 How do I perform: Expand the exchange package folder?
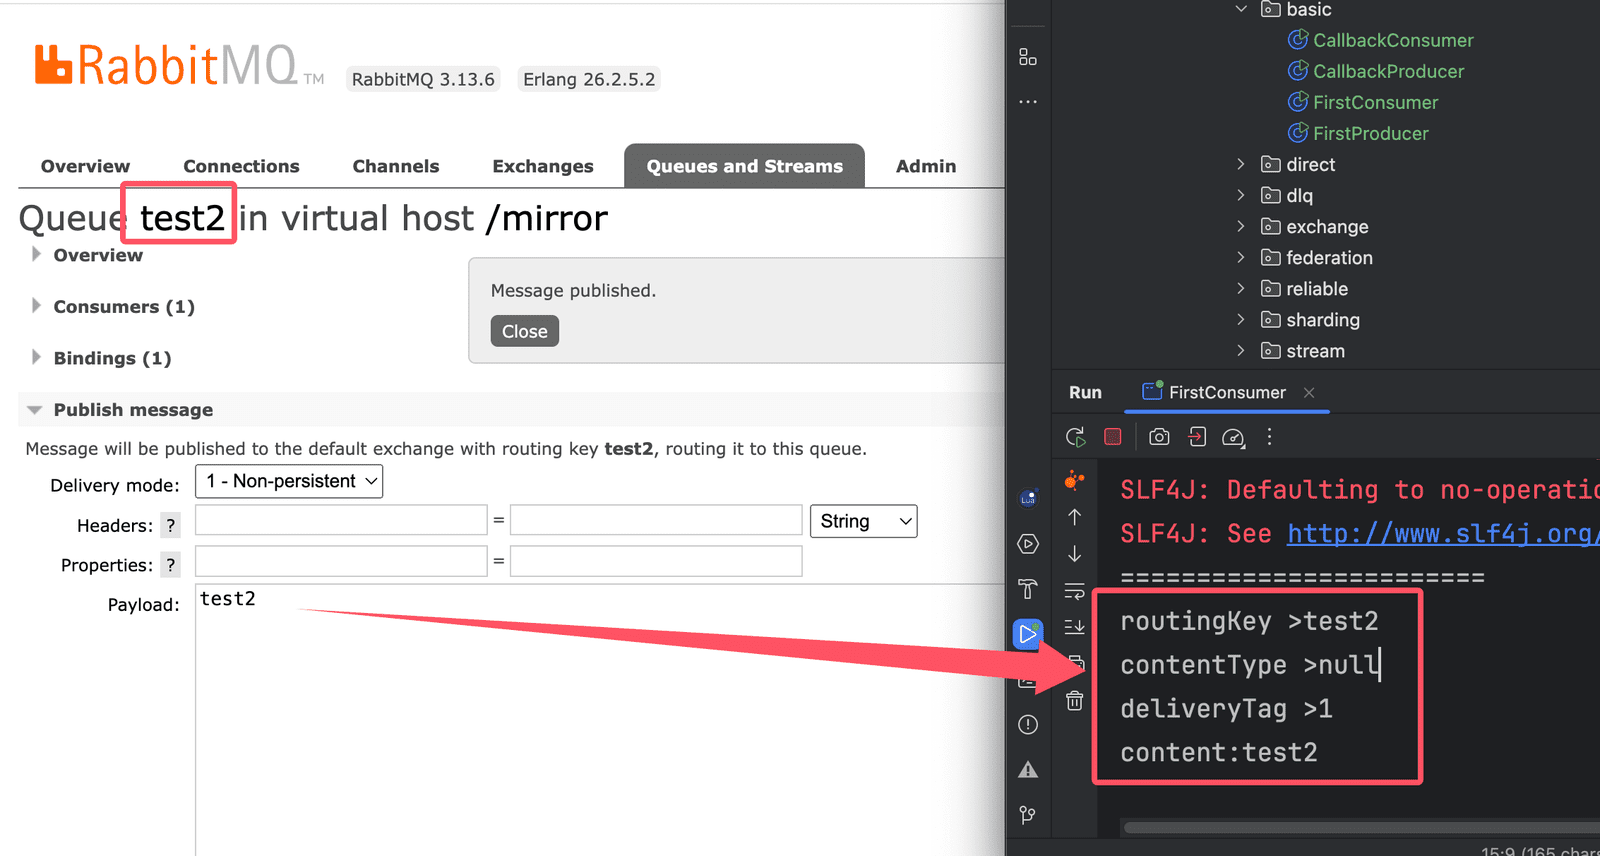click(x=1241, y=226)
